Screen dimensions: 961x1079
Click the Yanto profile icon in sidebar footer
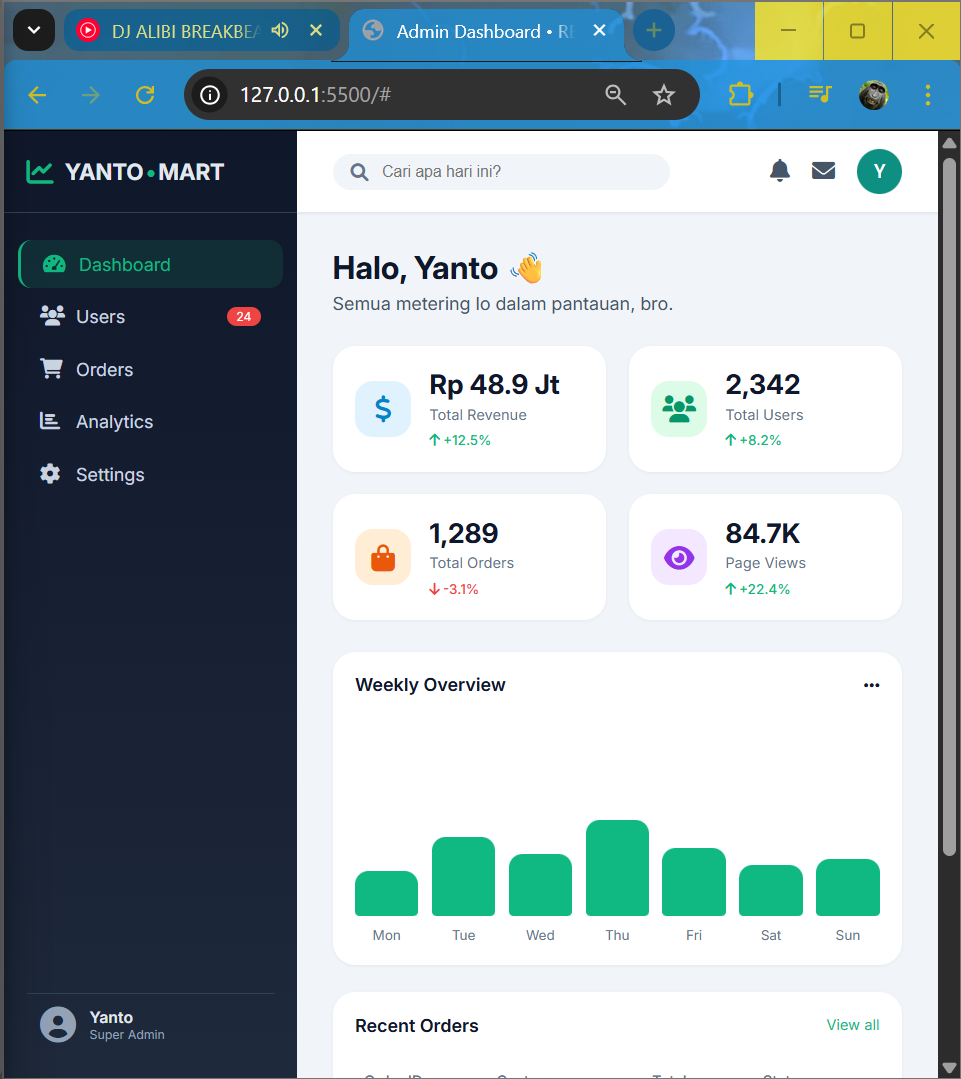(x=58, y=1025)
